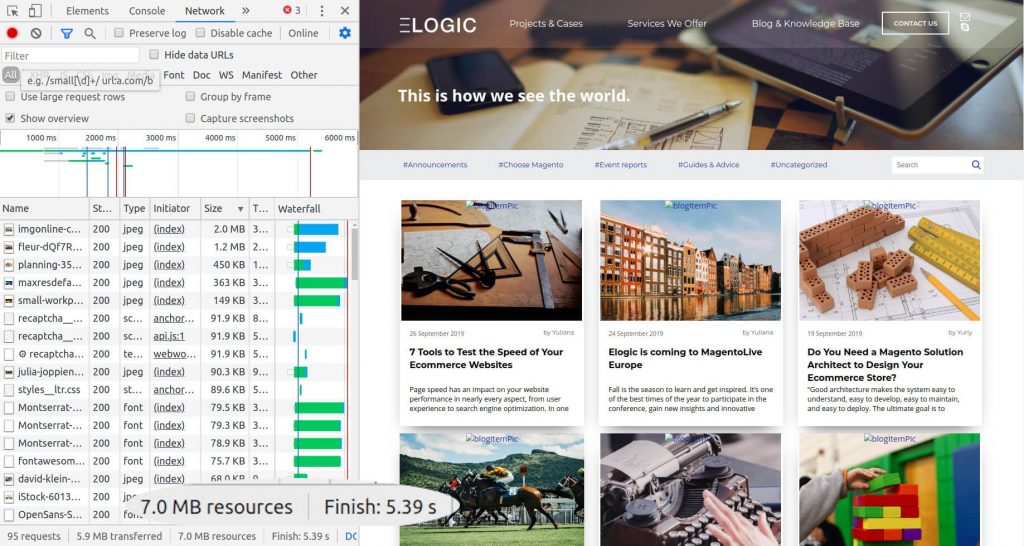Open Projects & Cases menu
Image resolution: width=1024 pixels, height=546 pixels.
(x=546, y=24)
